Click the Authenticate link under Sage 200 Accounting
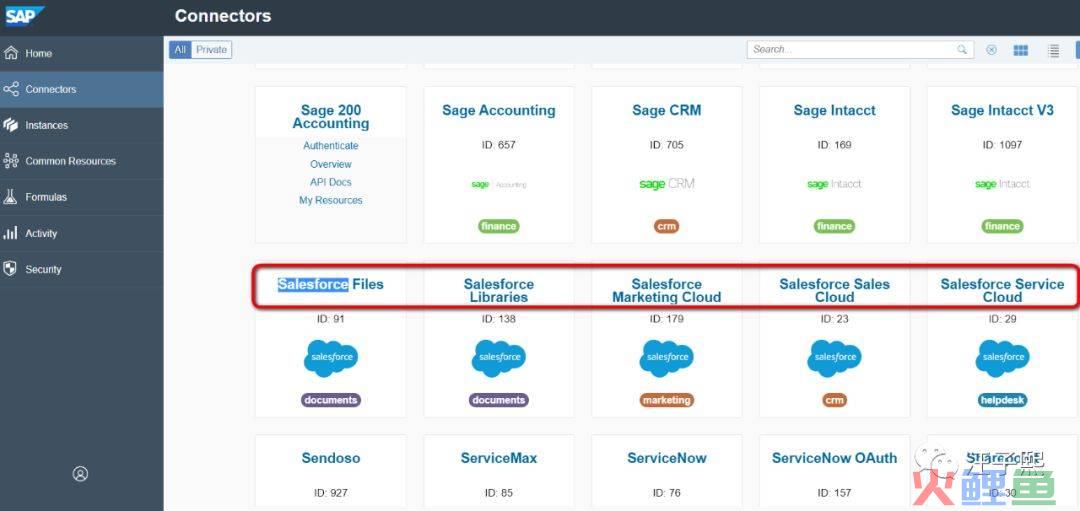The height and width of the screenshot is (511, 1080). [331, 146]
